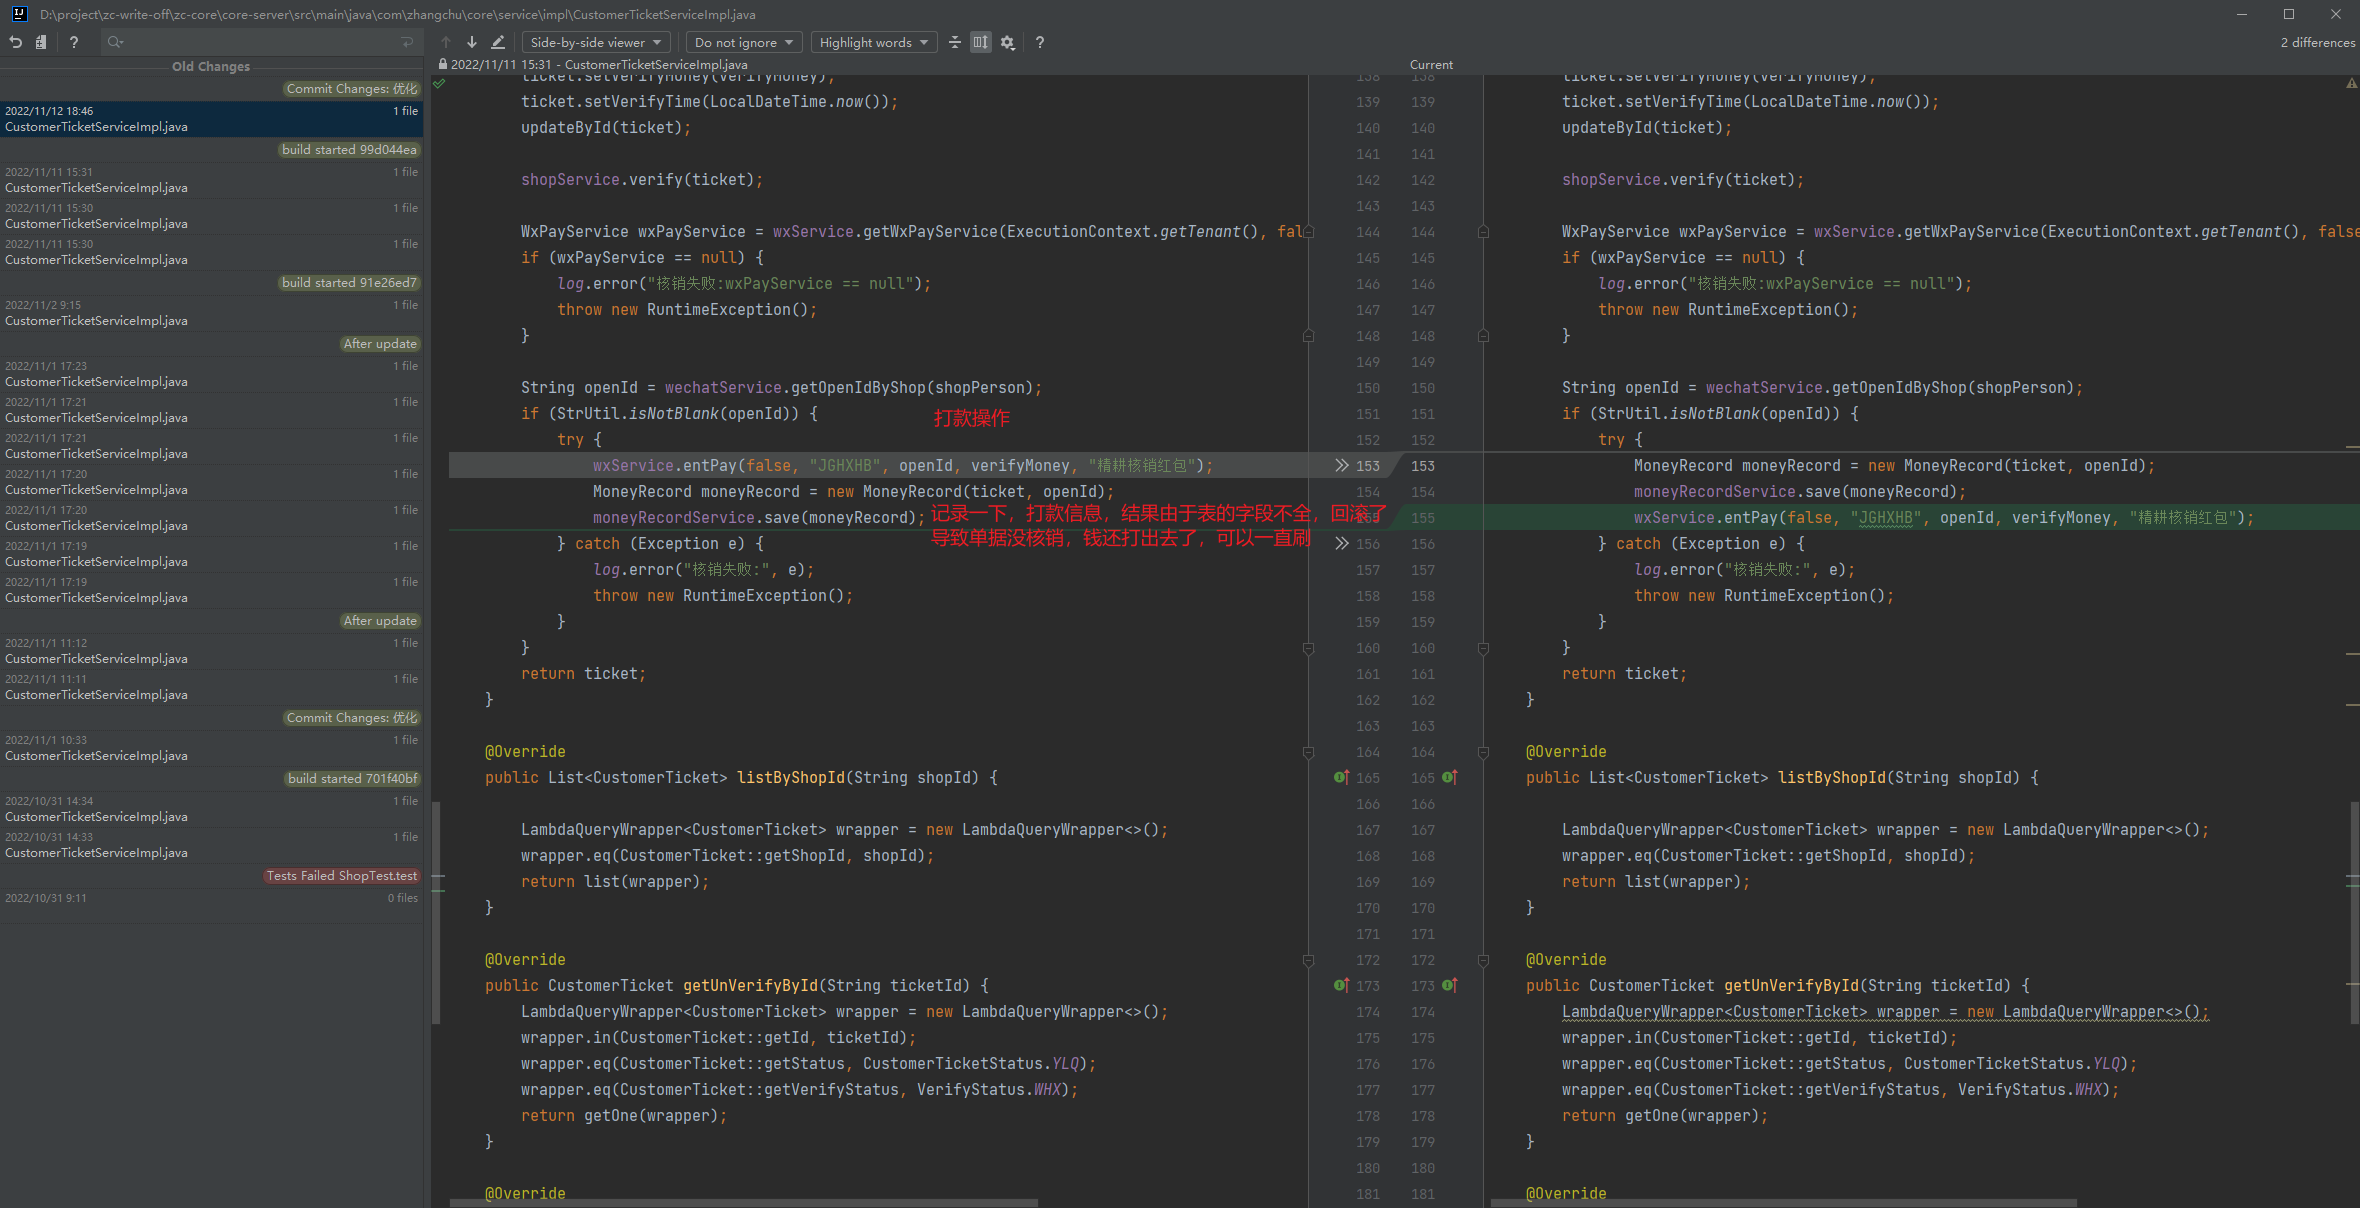Select revision 2022/11/1 10:33

212,748
